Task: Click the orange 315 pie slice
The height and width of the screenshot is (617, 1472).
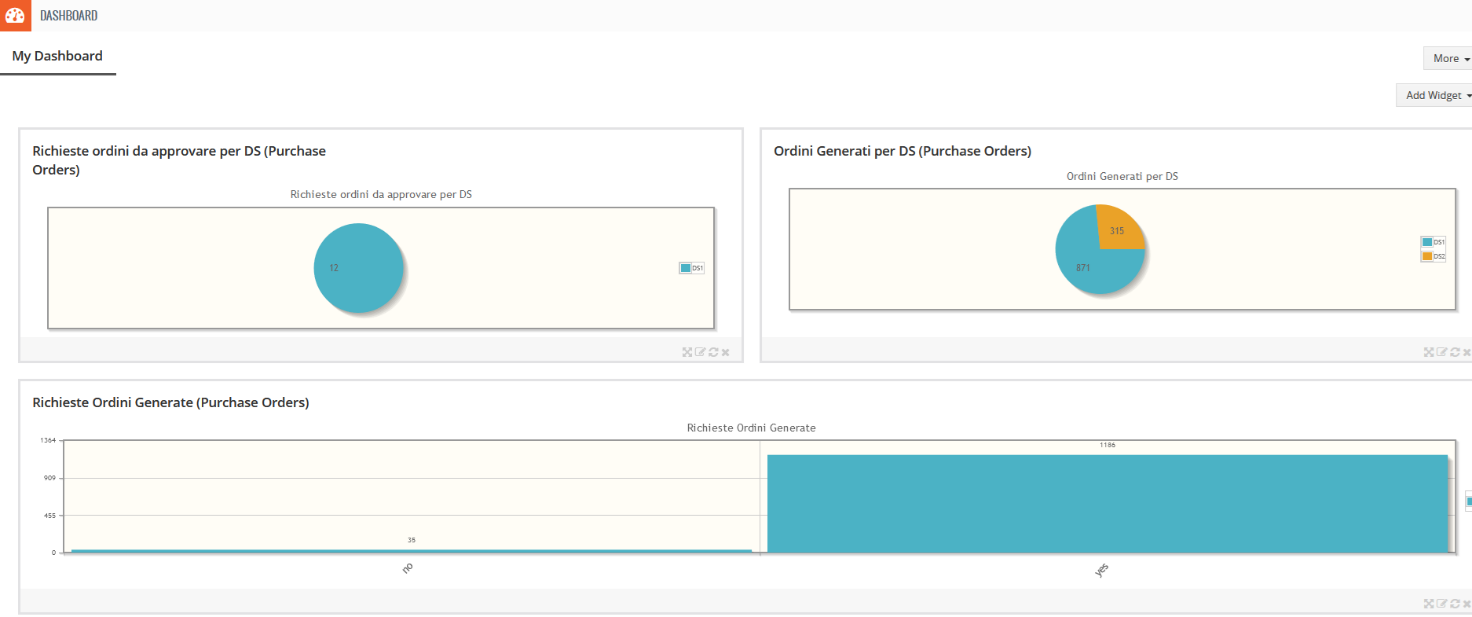Action: [x=1118, y=229]
